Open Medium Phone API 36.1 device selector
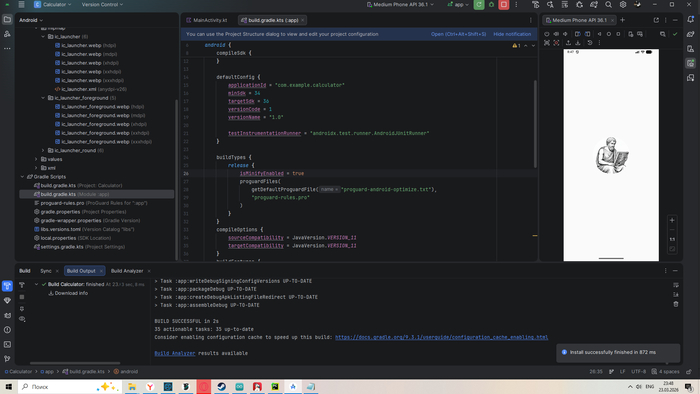This screenshot has height=394, width=700. (x=400, y=4)
